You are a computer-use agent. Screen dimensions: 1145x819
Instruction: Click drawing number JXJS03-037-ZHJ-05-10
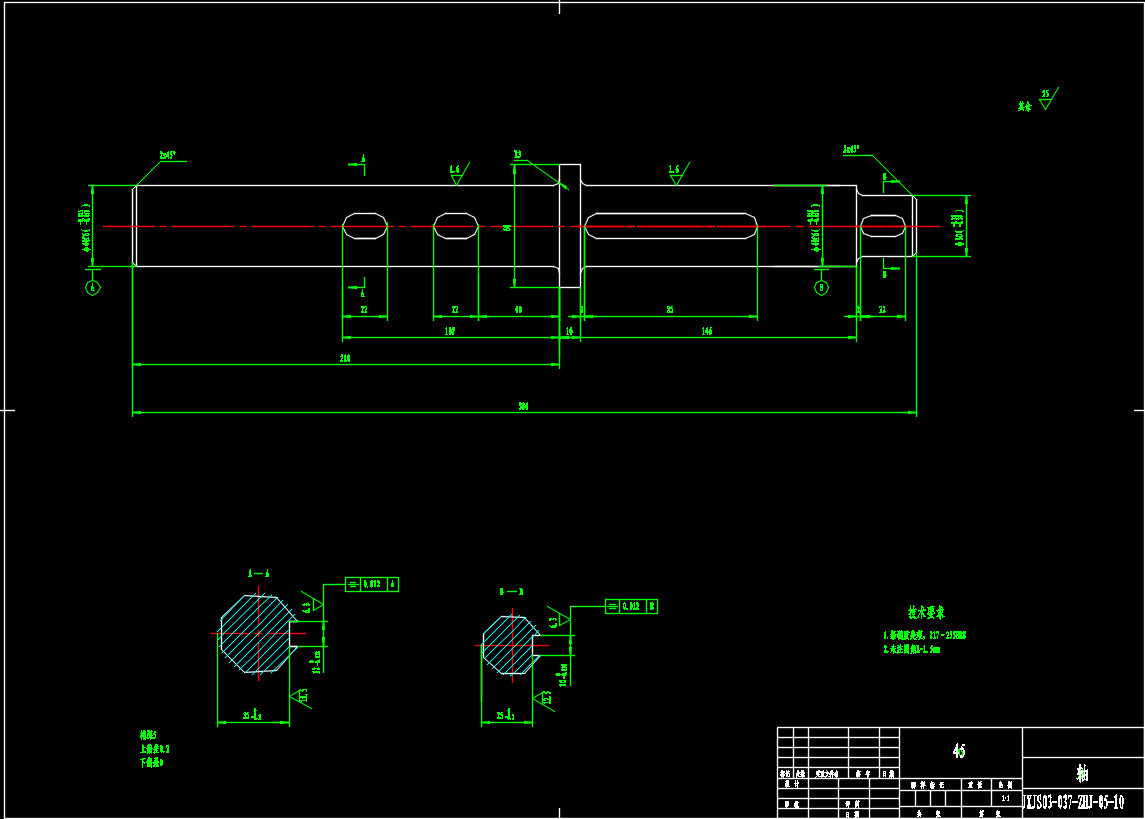tap(1074, 802)
